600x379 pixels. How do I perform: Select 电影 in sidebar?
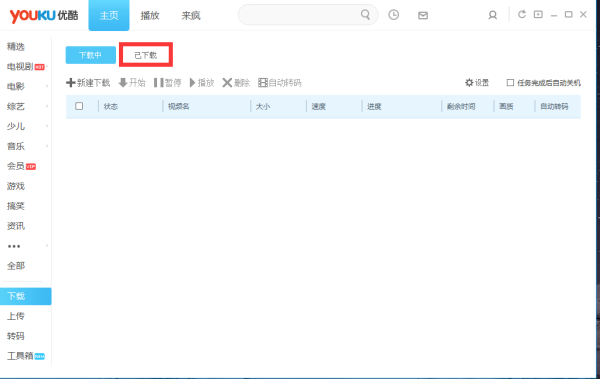pos(16,87)
